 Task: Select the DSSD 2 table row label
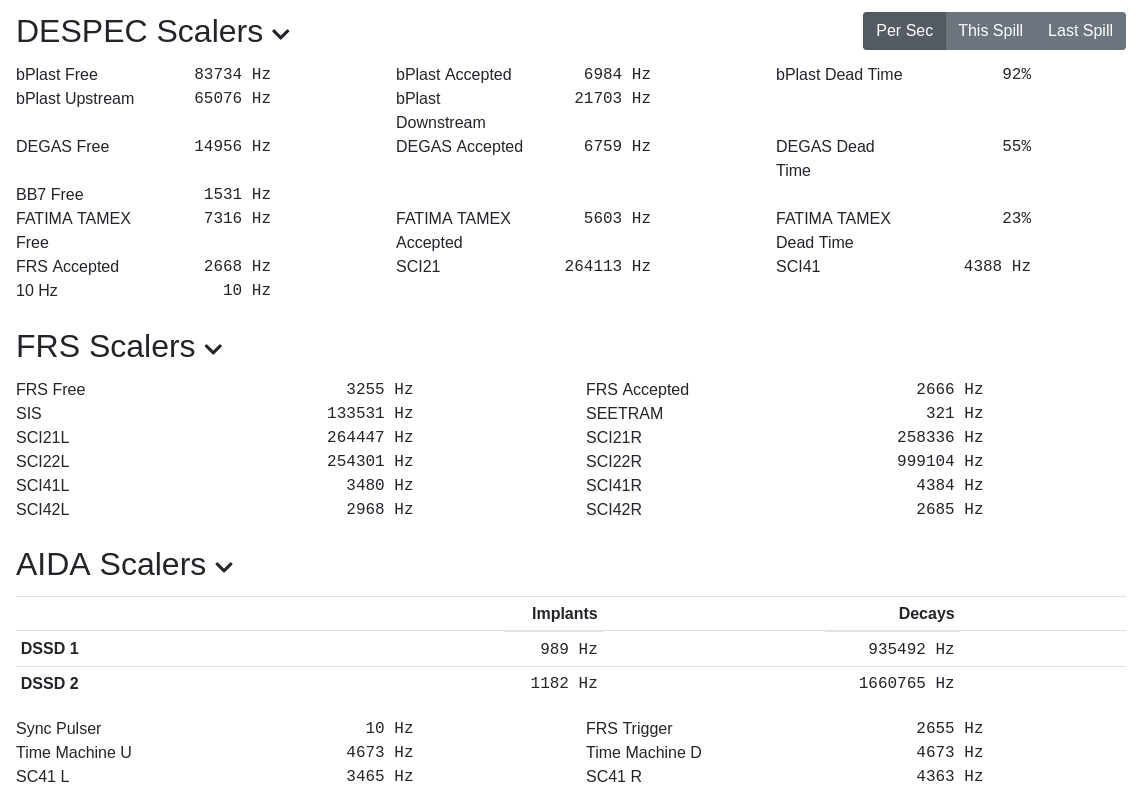click(x=50, y=684)
